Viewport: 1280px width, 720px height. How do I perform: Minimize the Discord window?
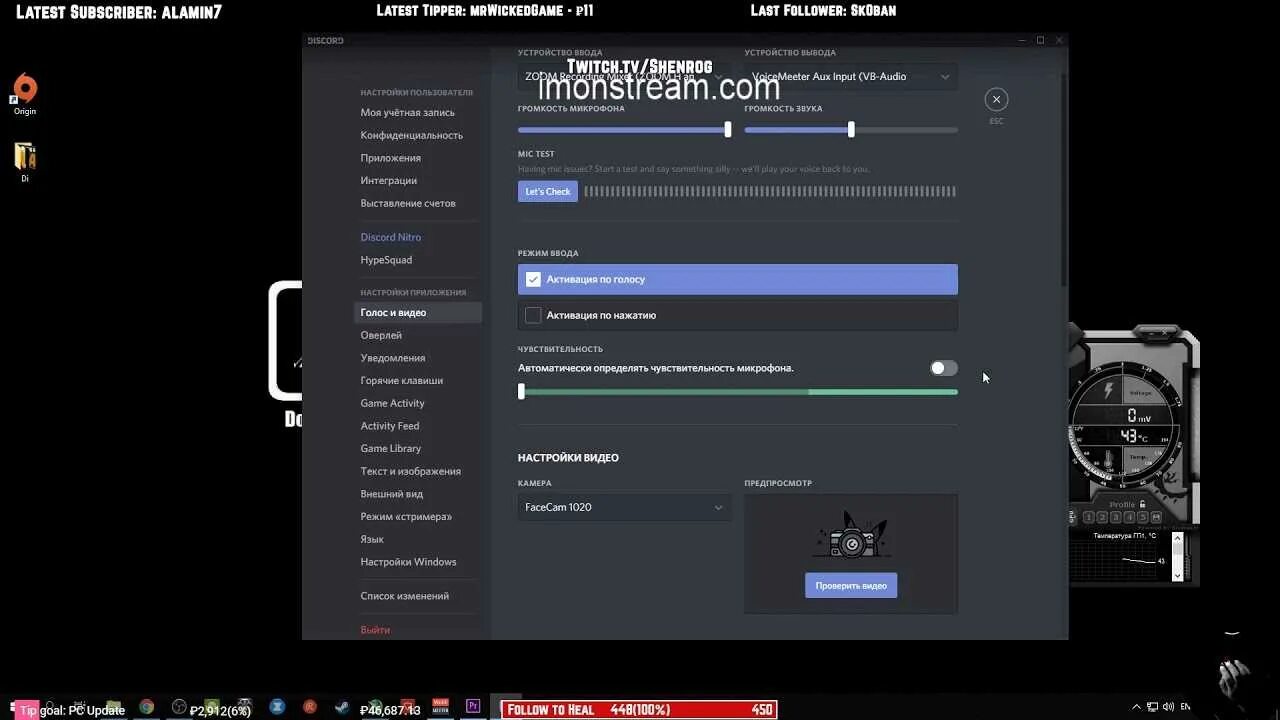click(x=1022, y=40)
